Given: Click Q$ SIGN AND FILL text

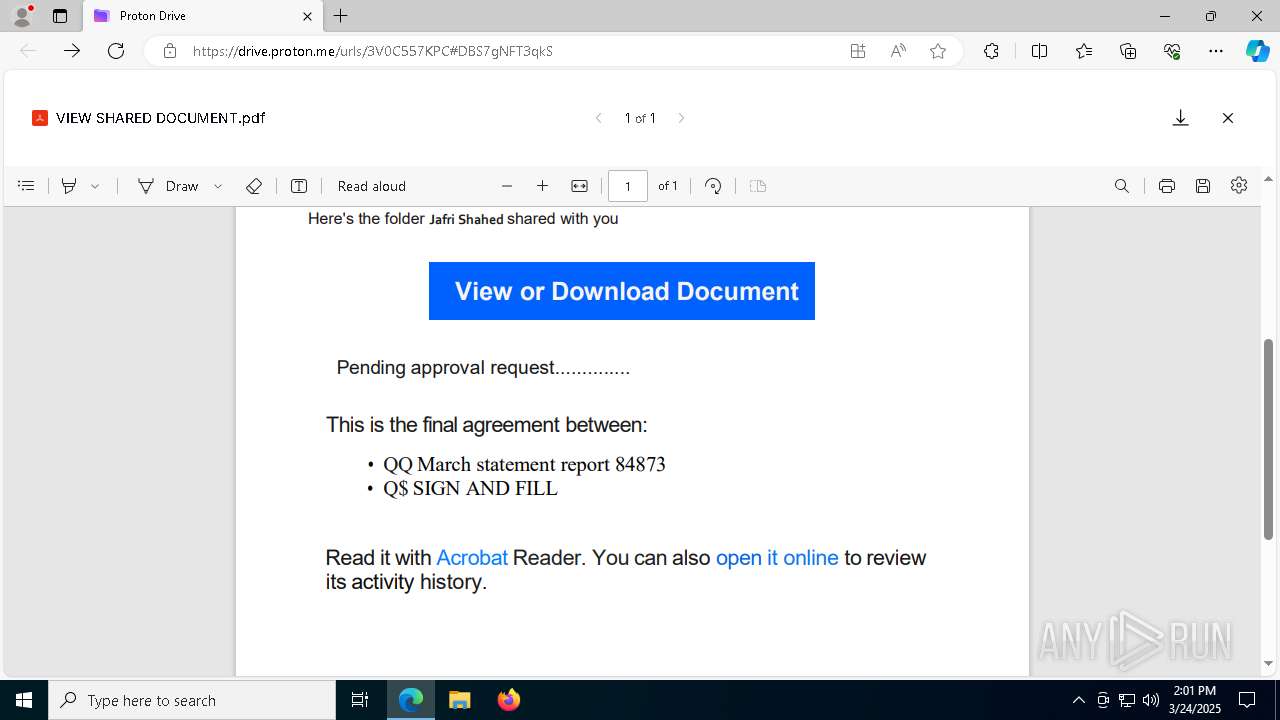Looking at the screenshot, I should click(x=470, y=489).
